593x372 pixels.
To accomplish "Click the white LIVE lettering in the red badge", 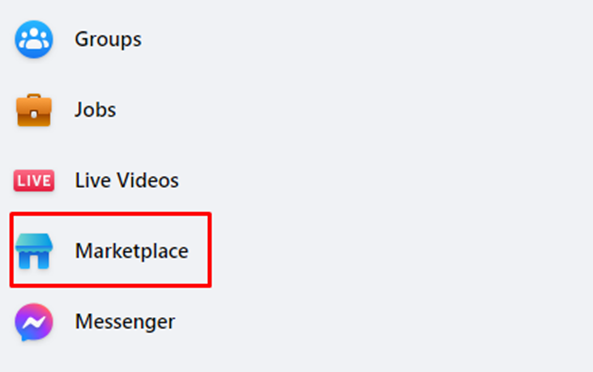I will (x=34, y=181).
